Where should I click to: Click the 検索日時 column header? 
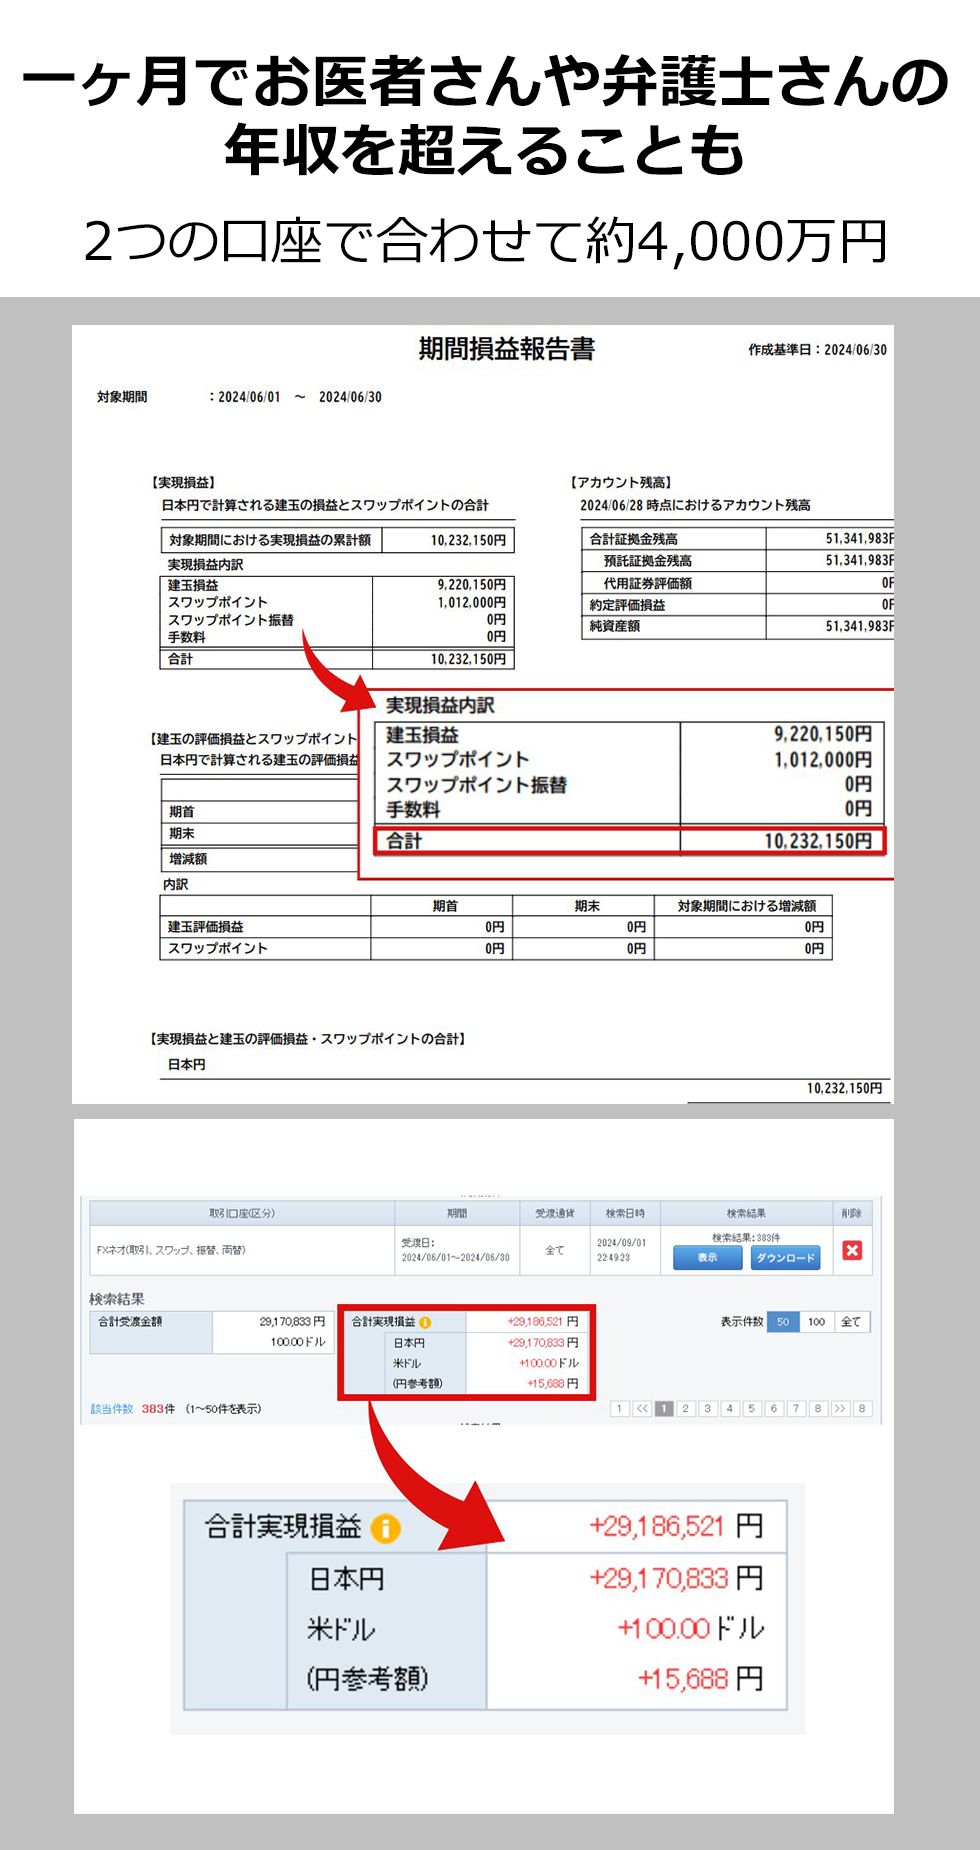tap(625, 1213)
